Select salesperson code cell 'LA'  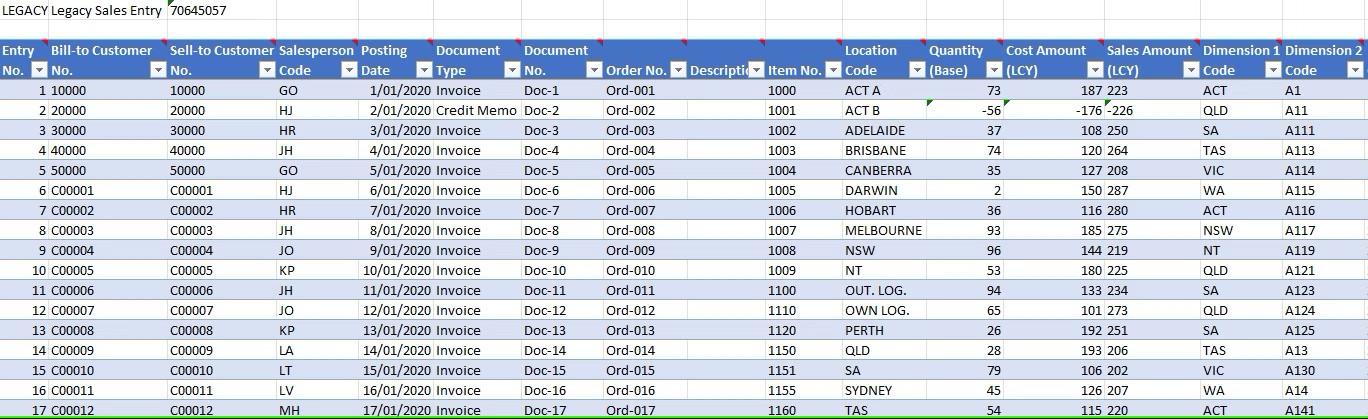(x=317, y=350)
